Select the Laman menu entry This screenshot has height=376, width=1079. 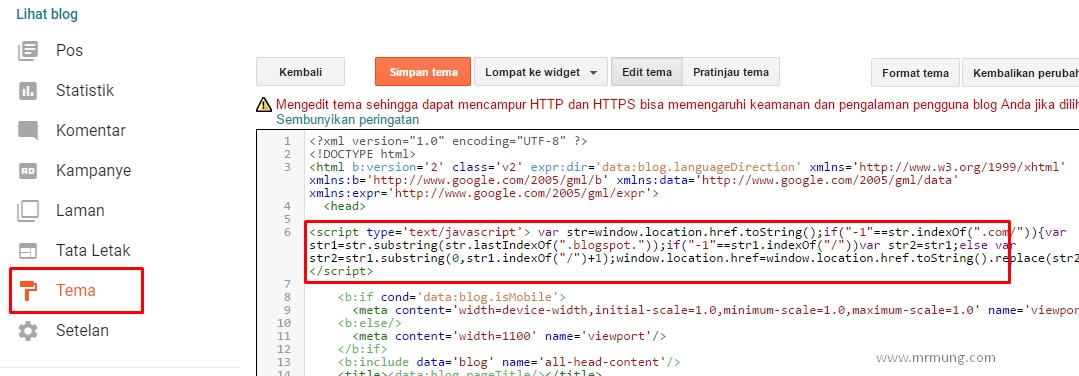point(81,211)
